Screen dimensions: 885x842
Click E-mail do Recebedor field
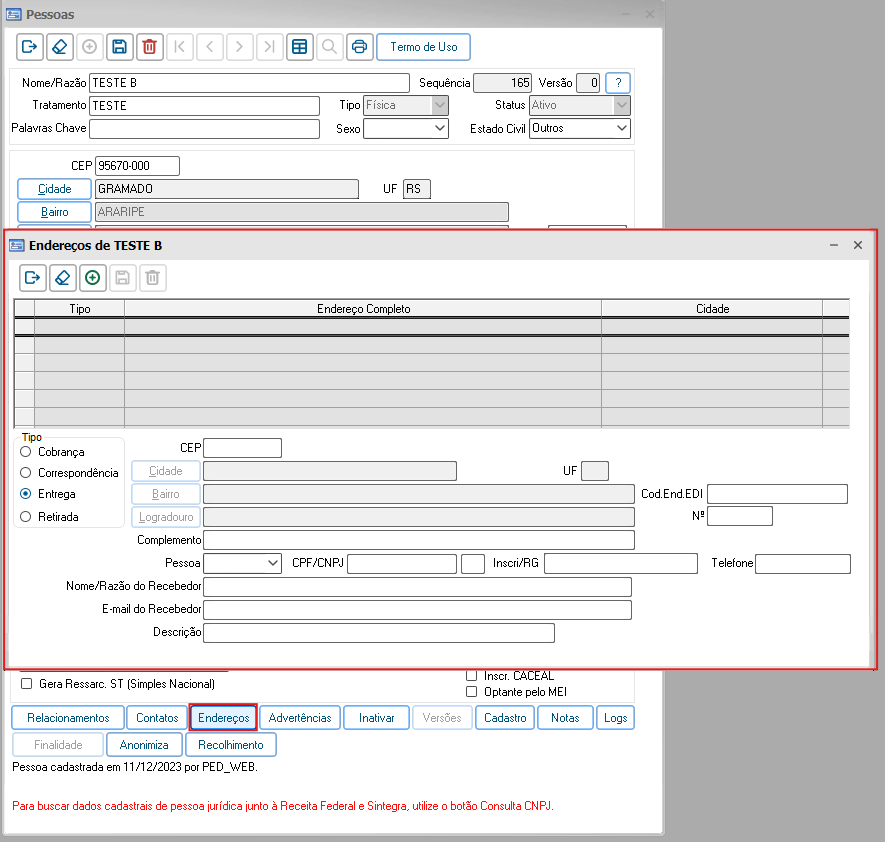click(417, 609)
